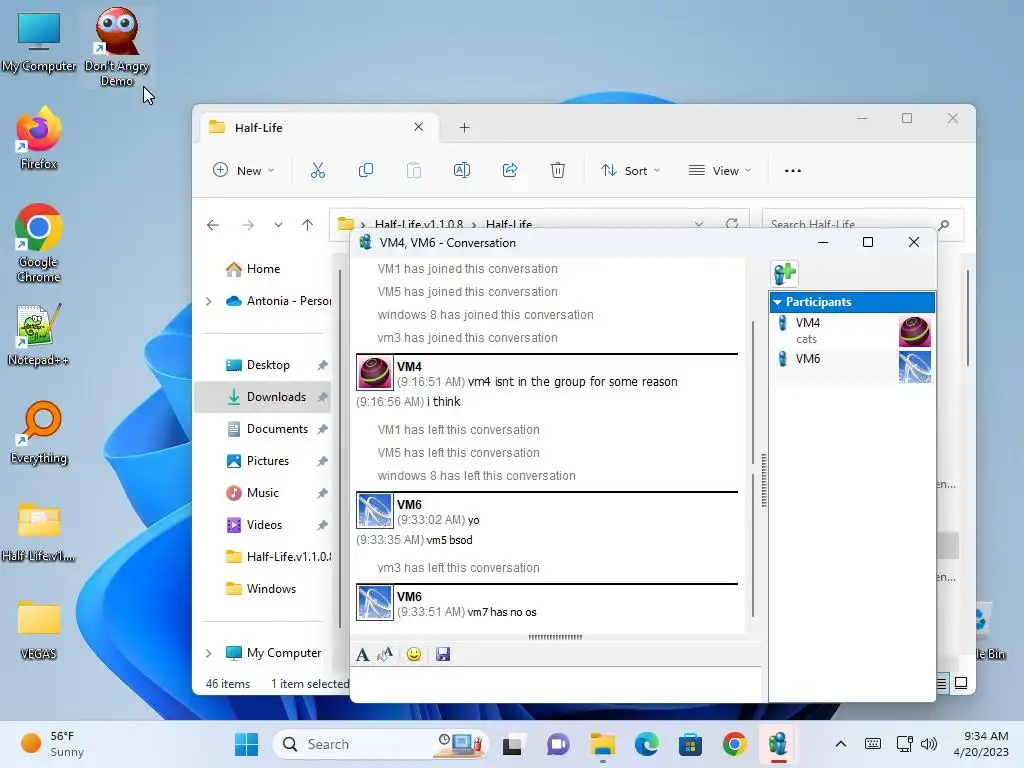This screenshot has width=1024, height=768.
Task: Select Downloads in the navigation pane
Action: (263, 397)
